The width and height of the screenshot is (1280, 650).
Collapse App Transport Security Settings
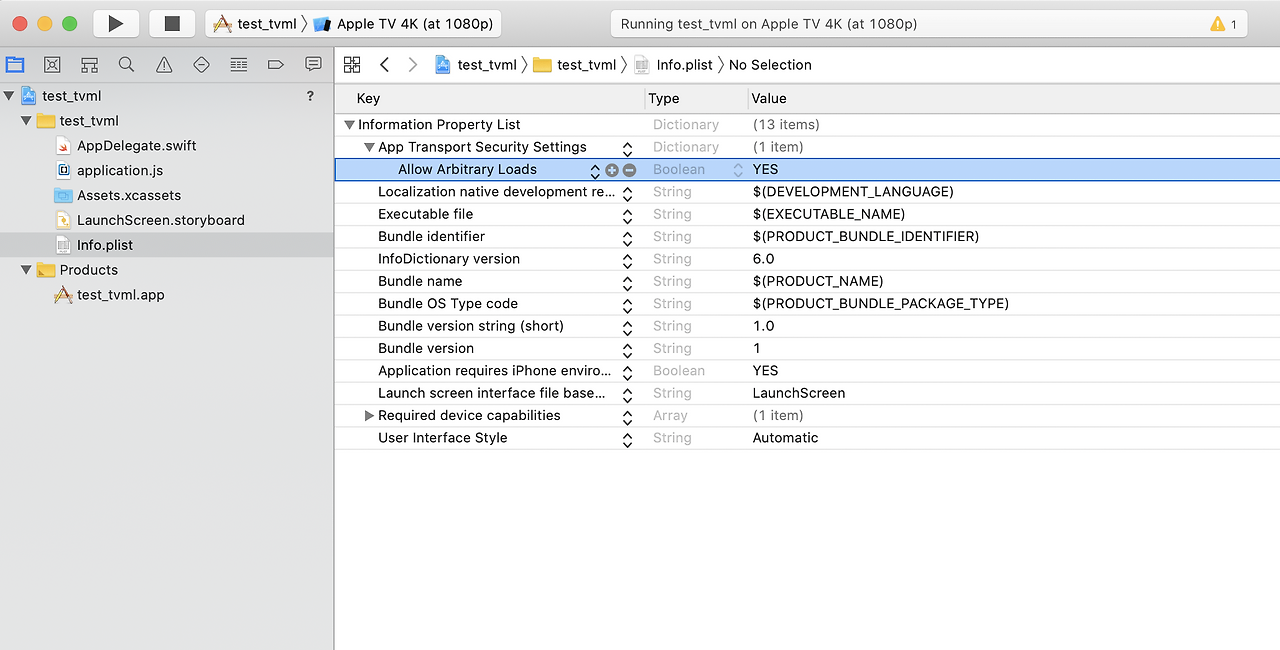coord(369,147)
